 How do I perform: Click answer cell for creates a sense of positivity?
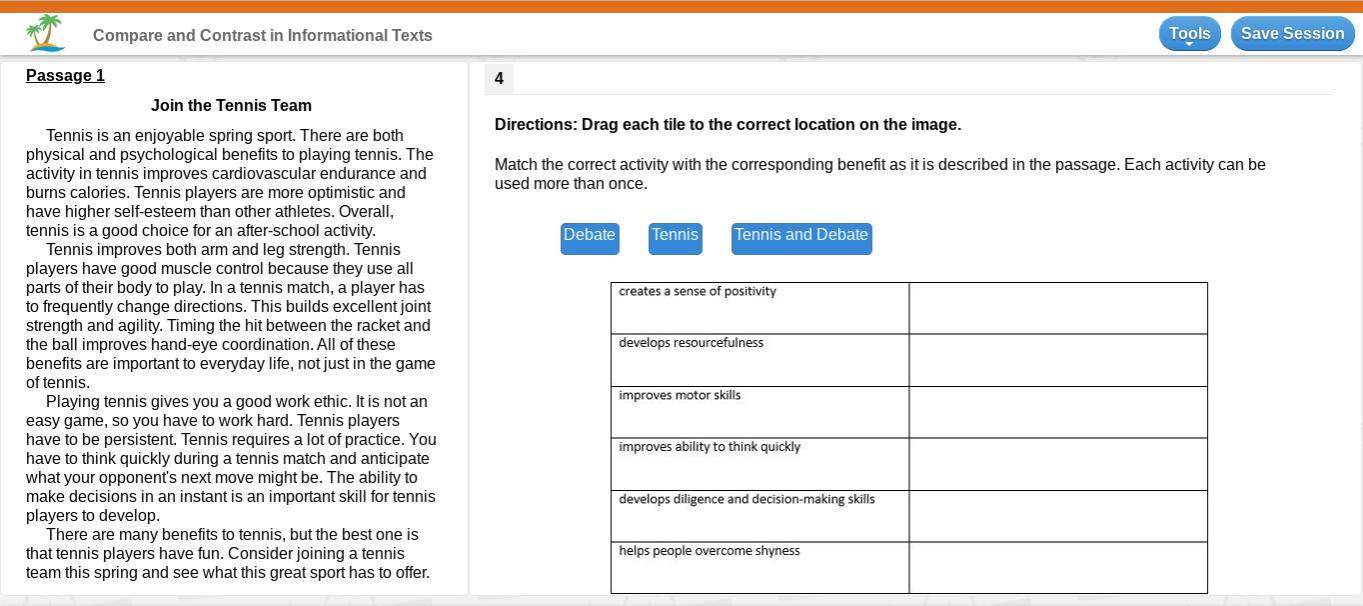1058,308
